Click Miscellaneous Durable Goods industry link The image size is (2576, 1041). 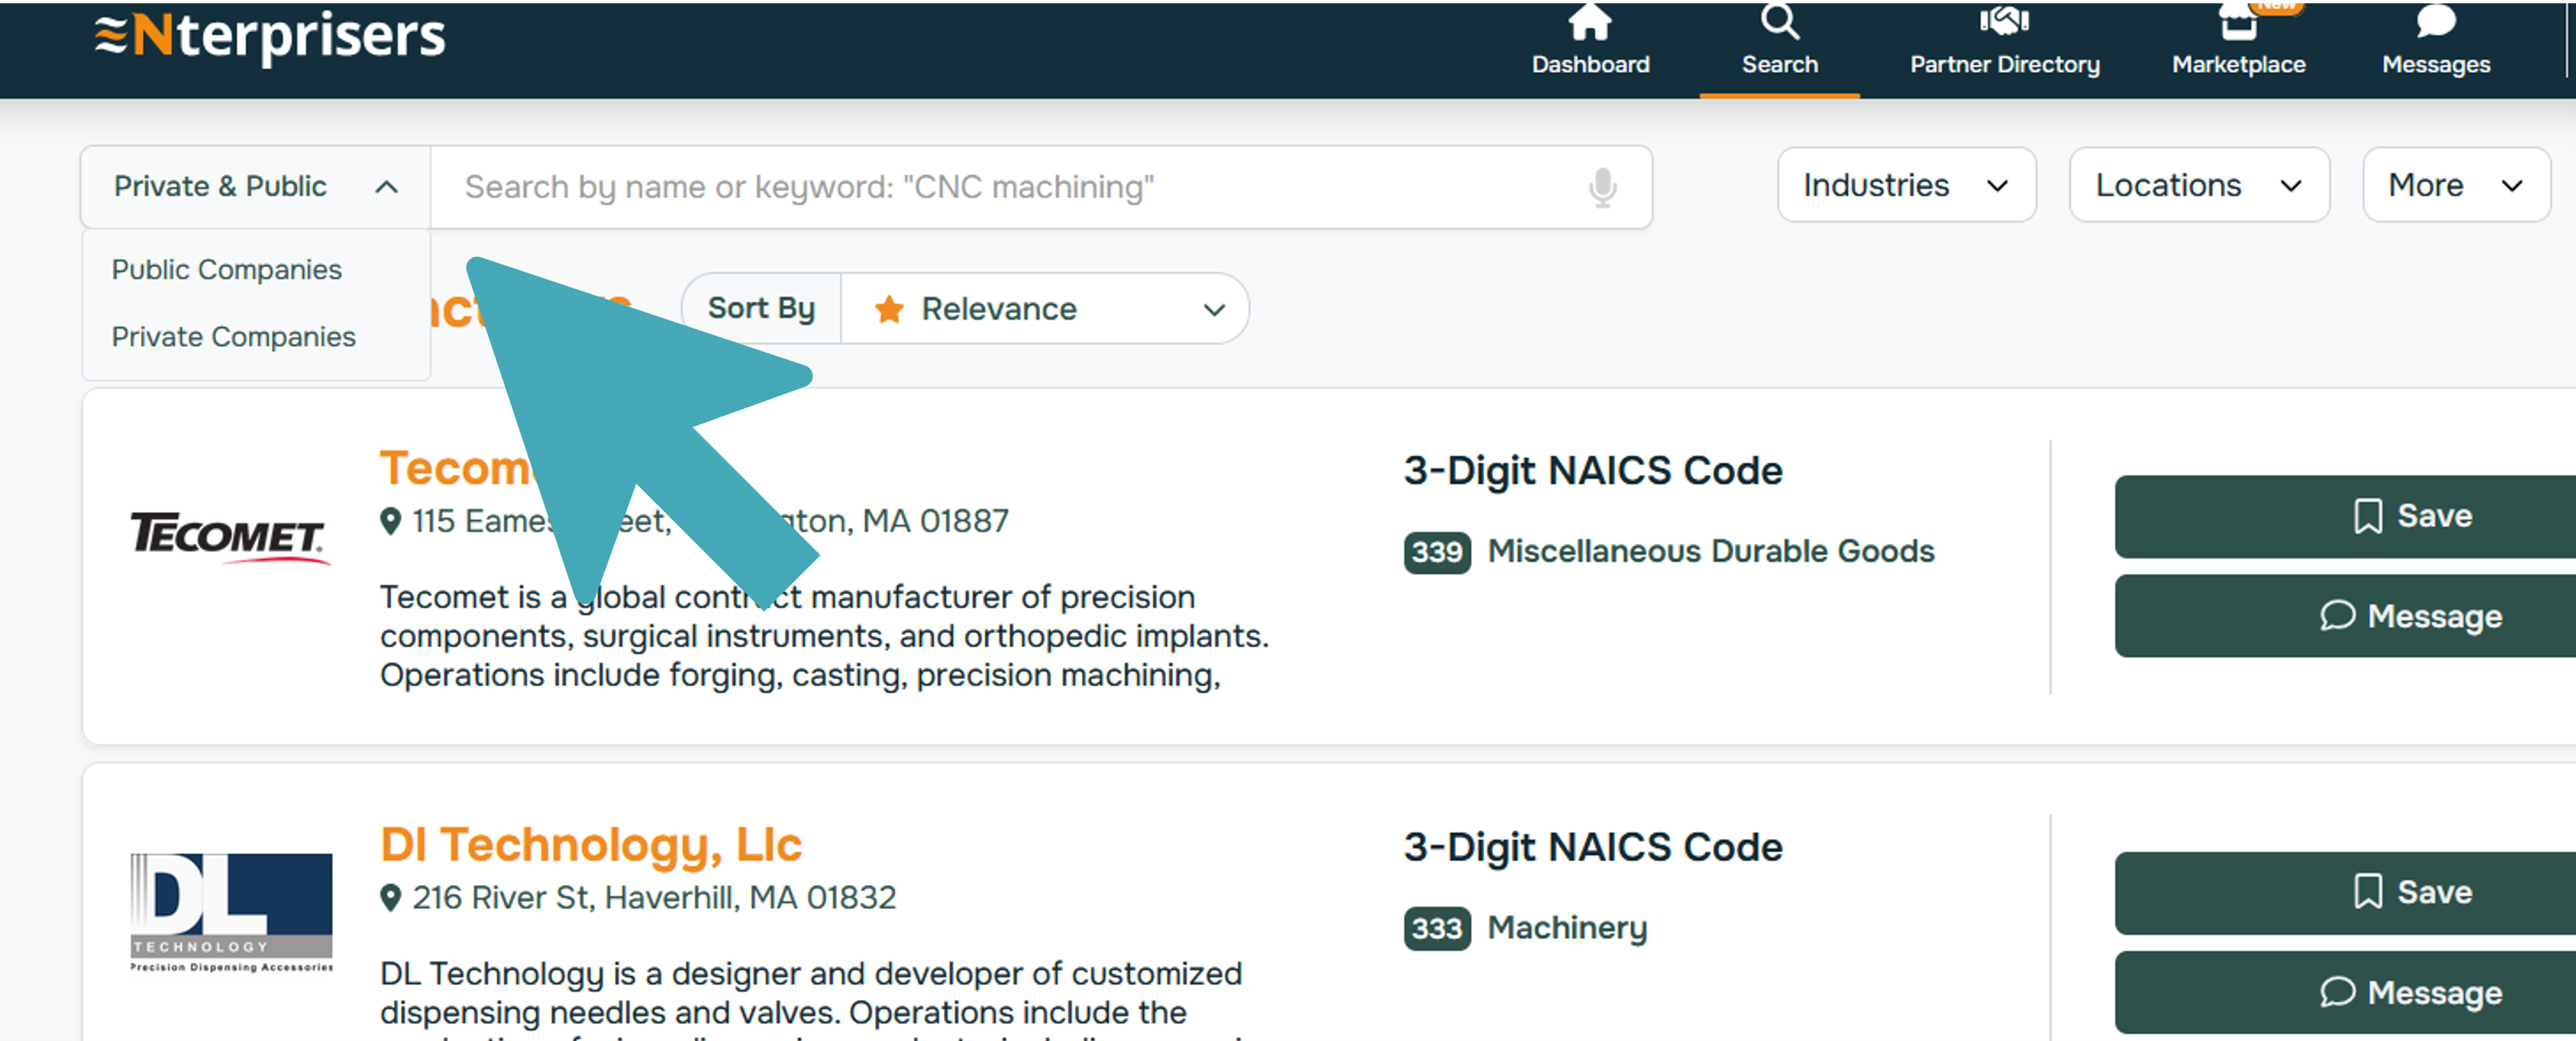coord(1710,552)
